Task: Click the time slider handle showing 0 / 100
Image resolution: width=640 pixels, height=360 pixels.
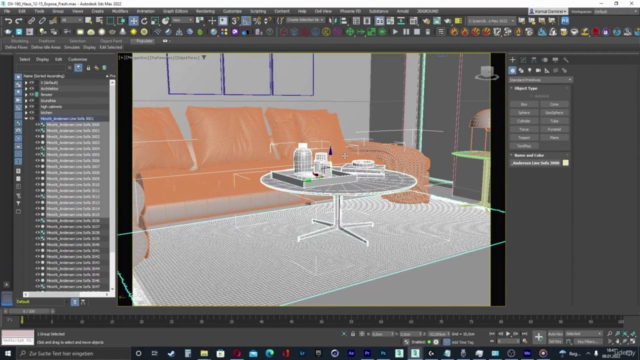Action: click(x=29, y=311)
